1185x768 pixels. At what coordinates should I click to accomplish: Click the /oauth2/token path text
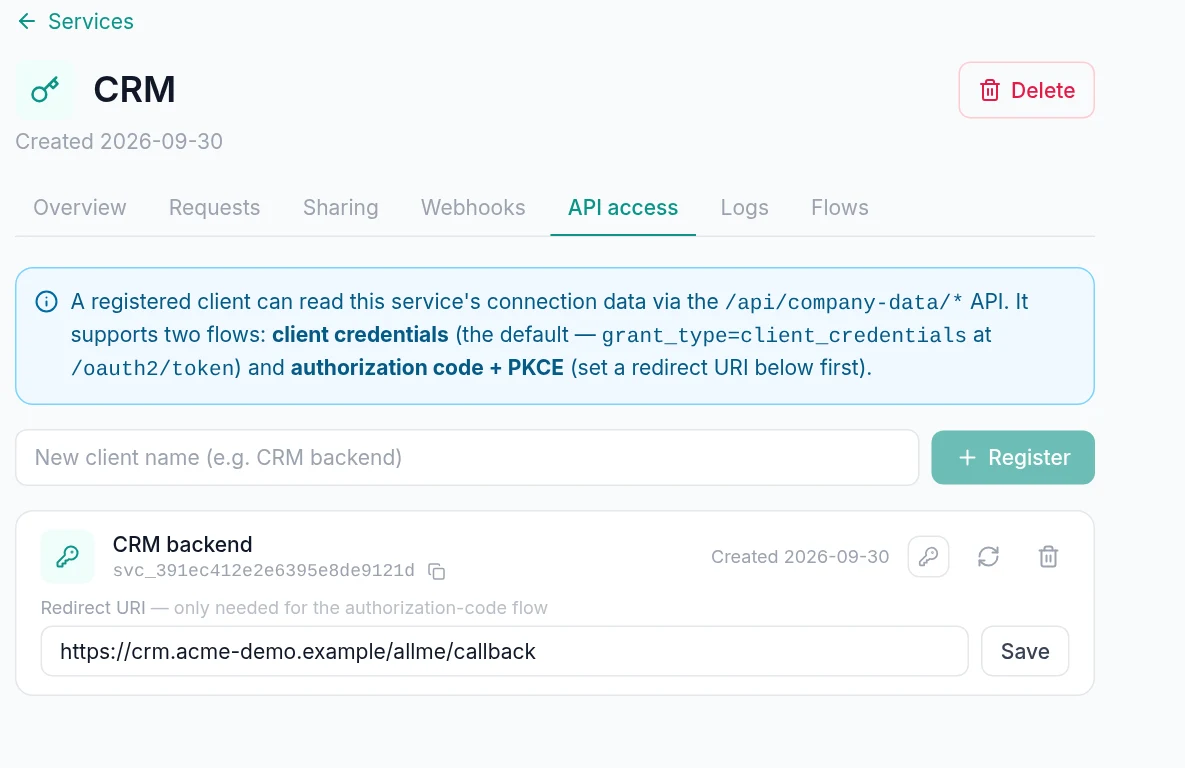[x=153, y=368]
